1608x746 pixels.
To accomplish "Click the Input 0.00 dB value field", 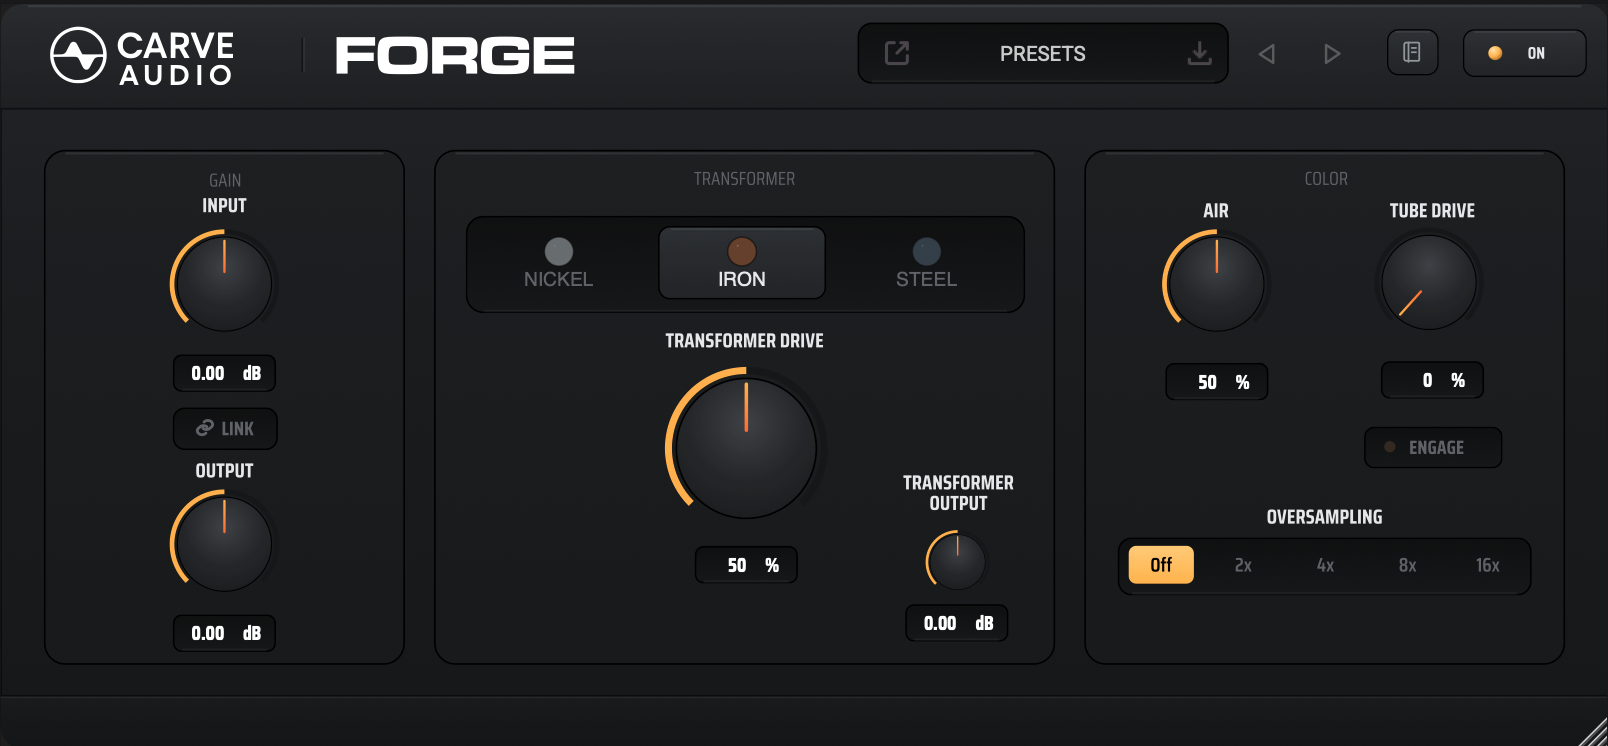I will [x=225, y=373].
